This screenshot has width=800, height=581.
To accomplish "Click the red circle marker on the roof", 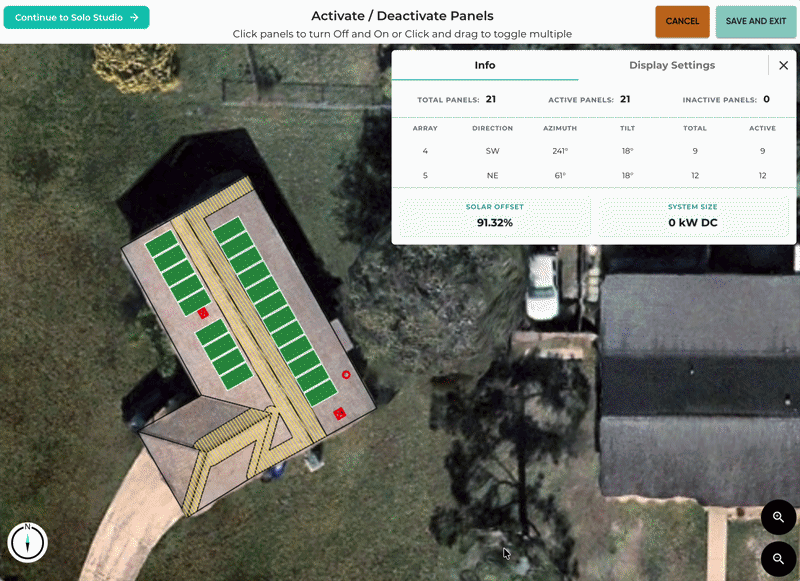I will coord(346,375).
